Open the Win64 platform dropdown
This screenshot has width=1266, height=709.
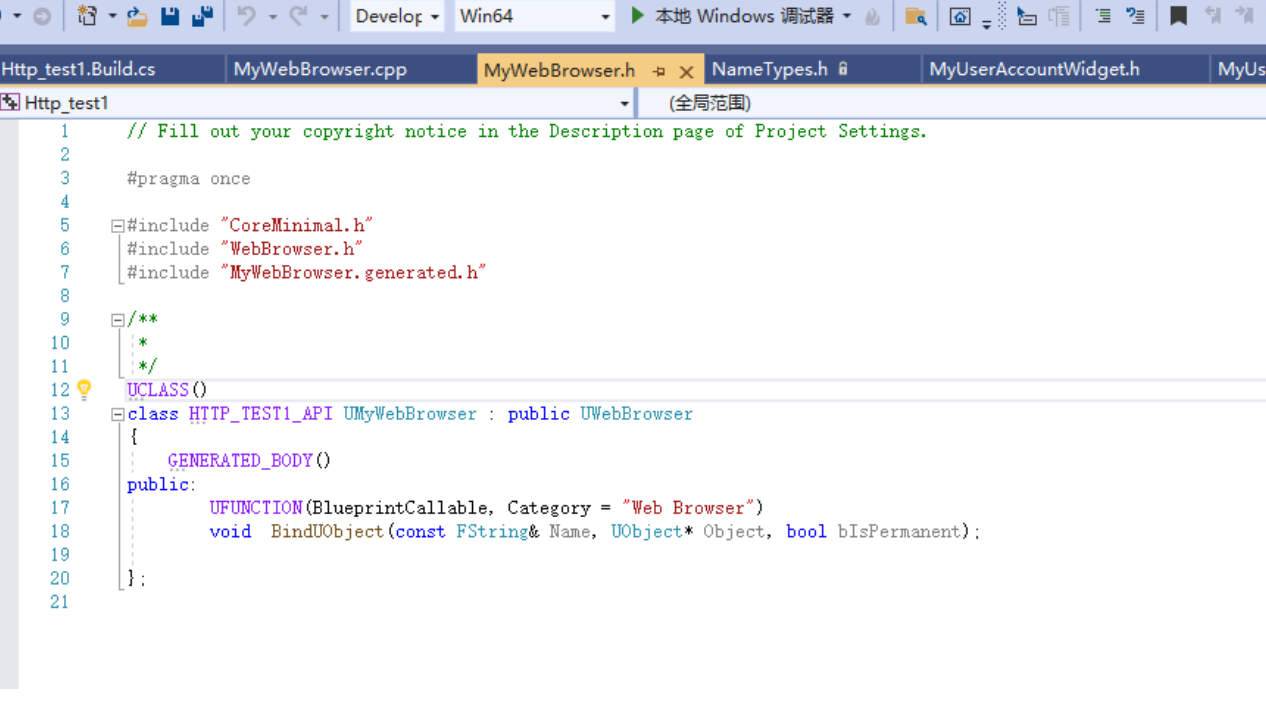pos(534,17)
